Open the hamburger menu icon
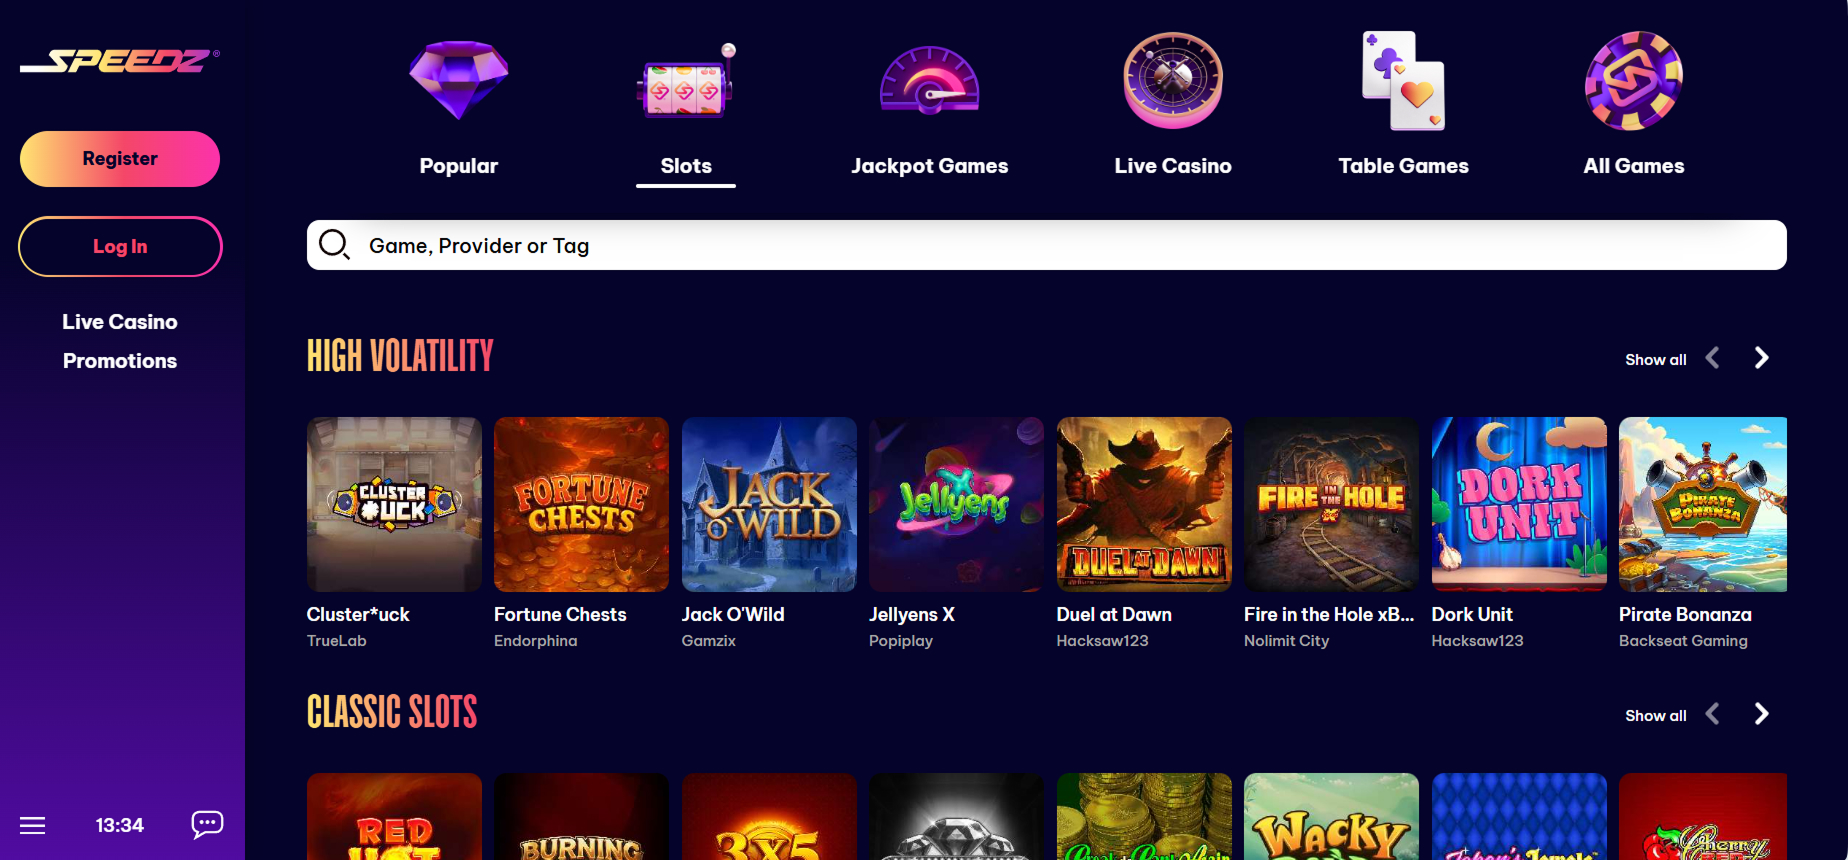1848x860 pixels. tap(33, 825)
